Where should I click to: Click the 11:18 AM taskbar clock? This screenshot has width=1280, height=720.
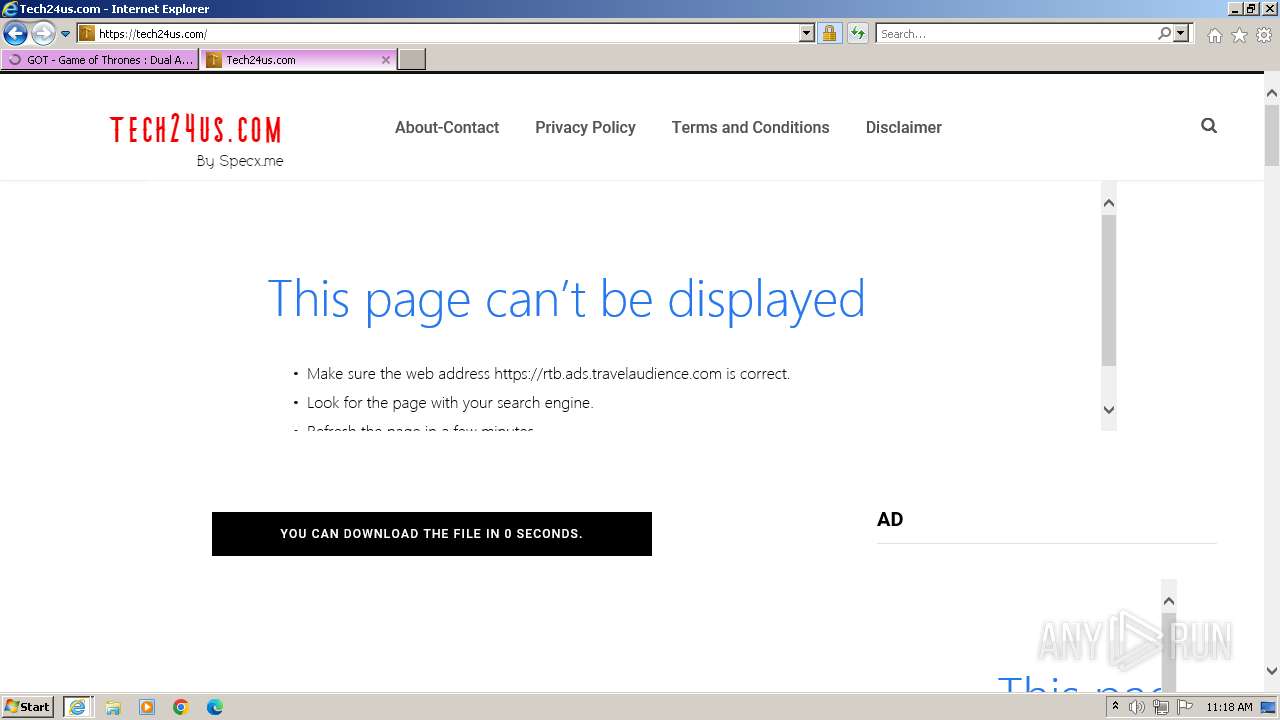[x=1229, y=707]
